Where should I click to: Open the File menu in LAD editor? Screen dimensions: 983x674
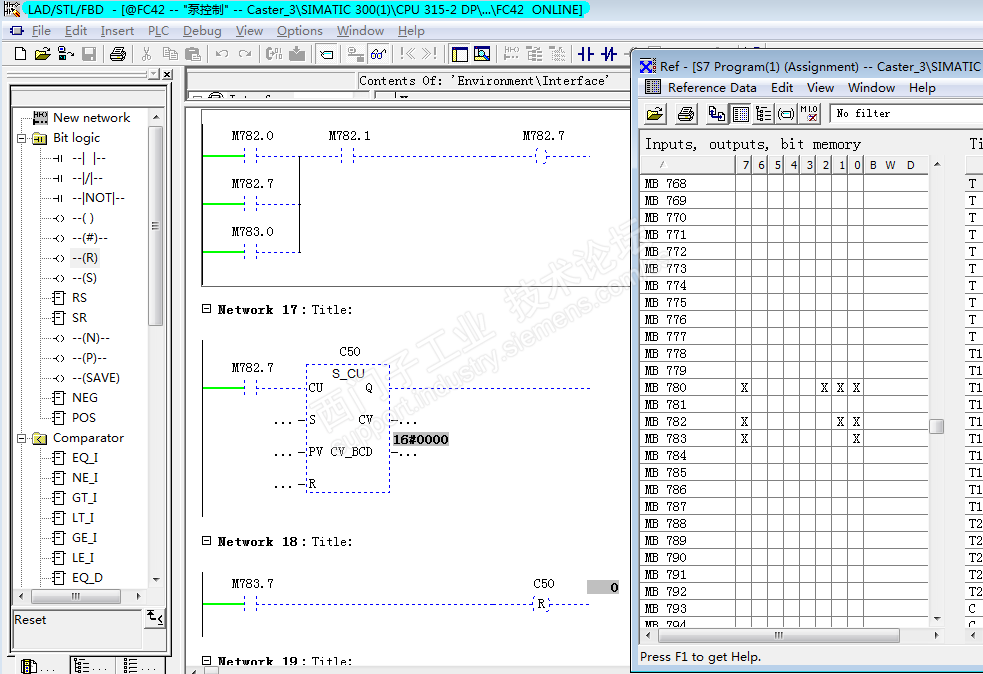pos(41,31)
